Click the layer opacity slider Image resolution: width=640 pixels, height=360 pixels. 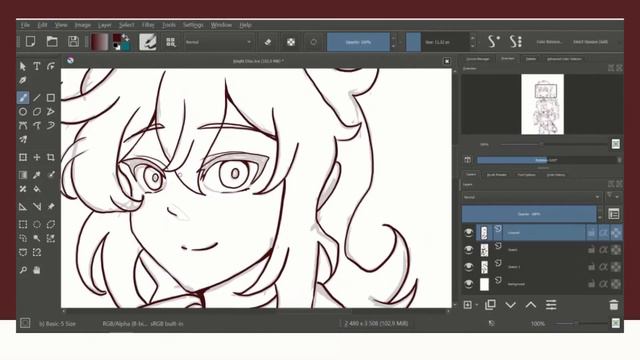(x=529, y=214)
